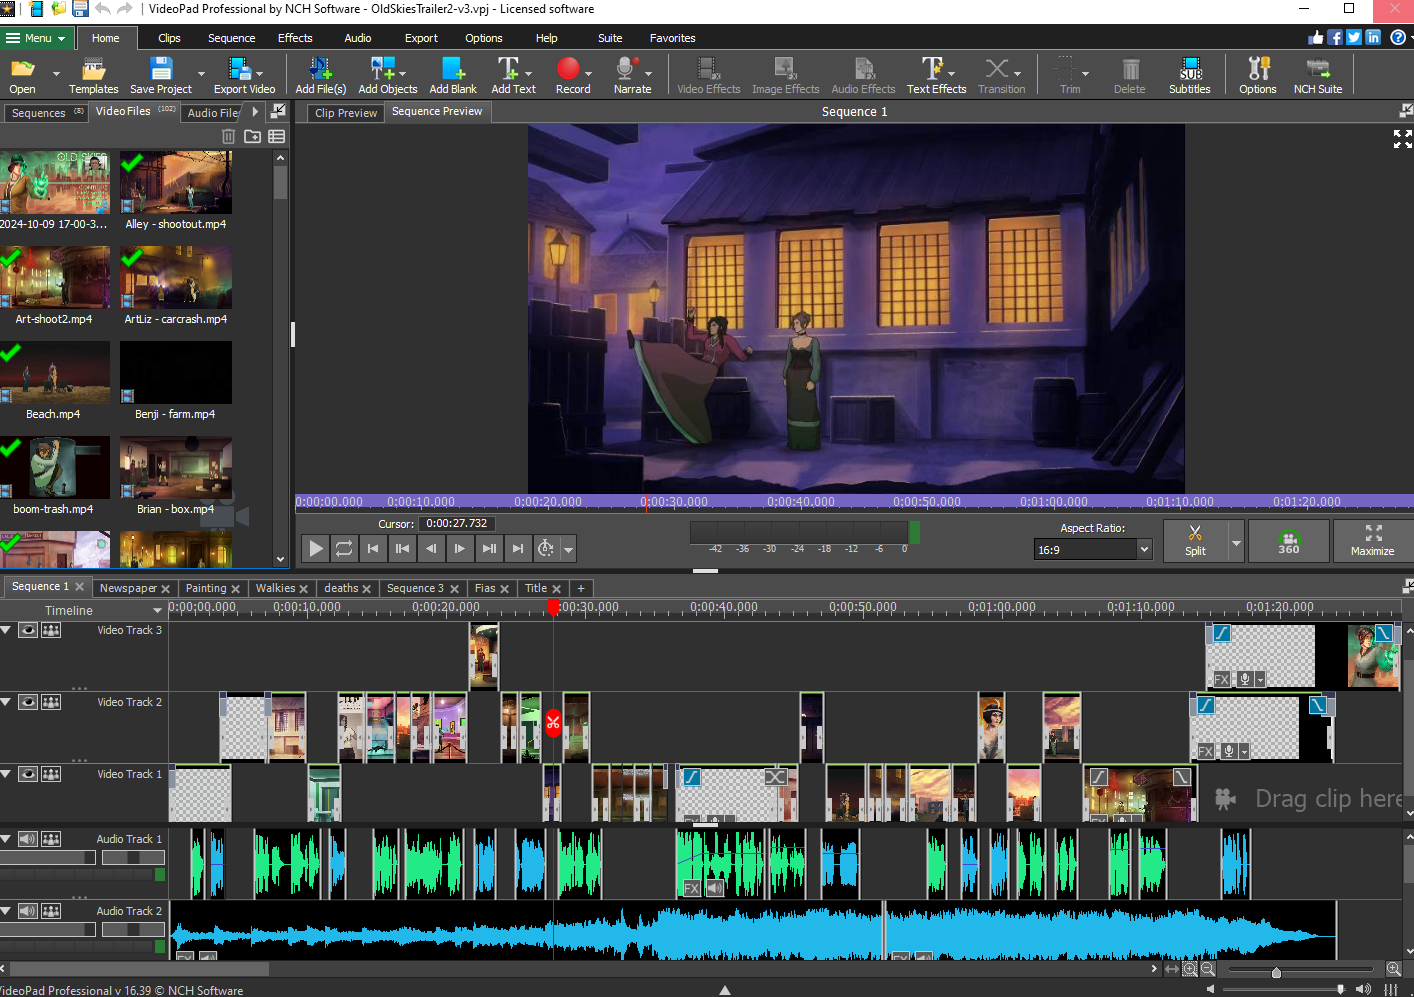Open the Timeline mode dropdown
This screenshot has height=997, width=1414.
tap(157, 610)
